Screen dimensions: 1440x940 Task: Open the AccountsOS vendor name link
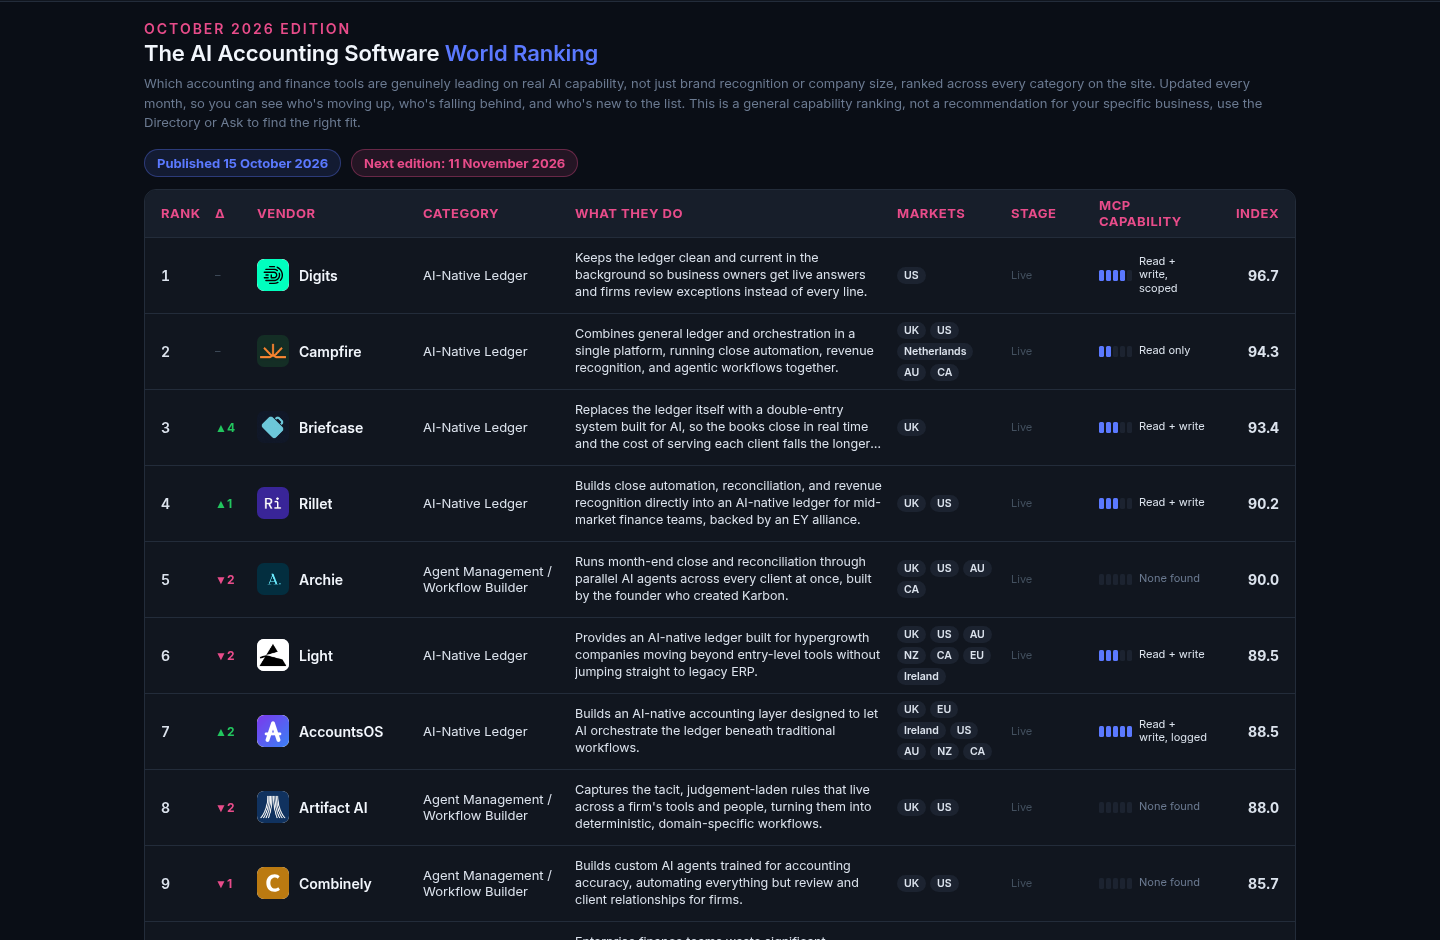[341, 732]
